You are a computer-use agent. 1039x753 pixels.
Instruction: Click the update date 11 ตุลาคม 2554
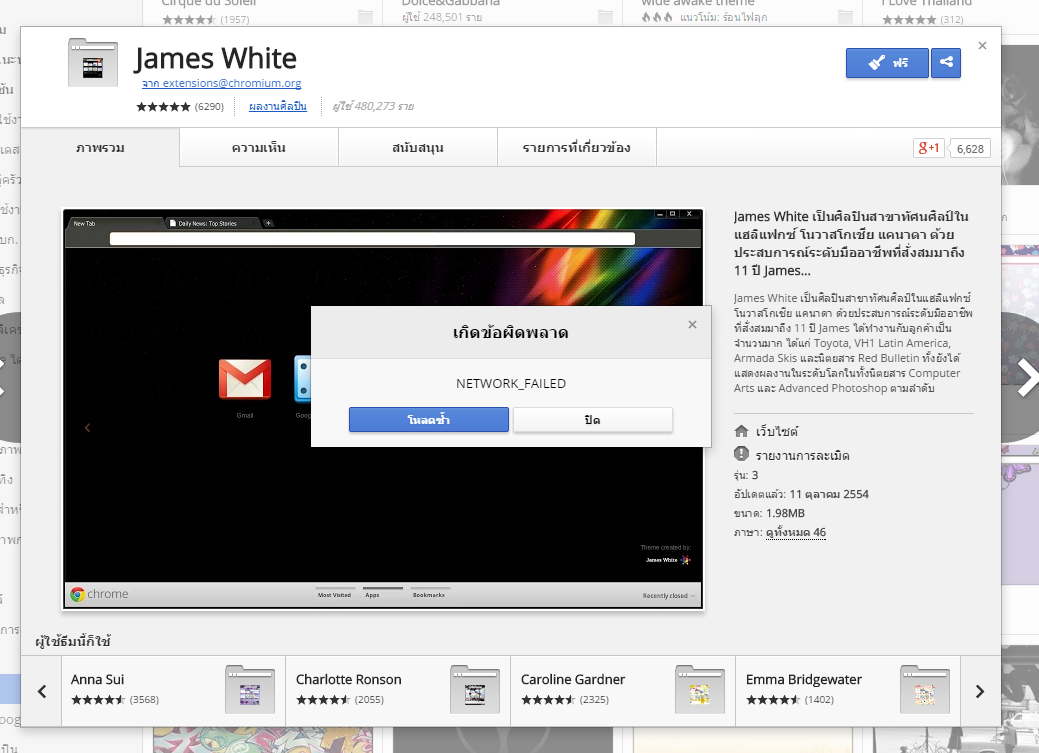coord(828,494)
